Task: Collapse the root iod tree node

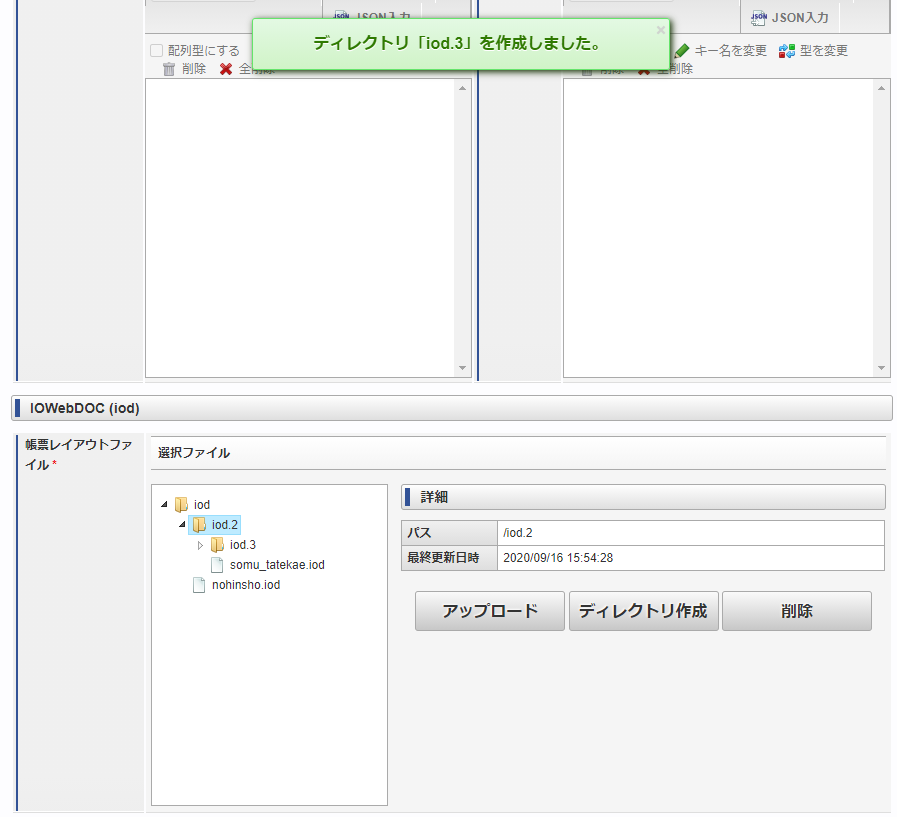Action: click(x=164, y=505)
